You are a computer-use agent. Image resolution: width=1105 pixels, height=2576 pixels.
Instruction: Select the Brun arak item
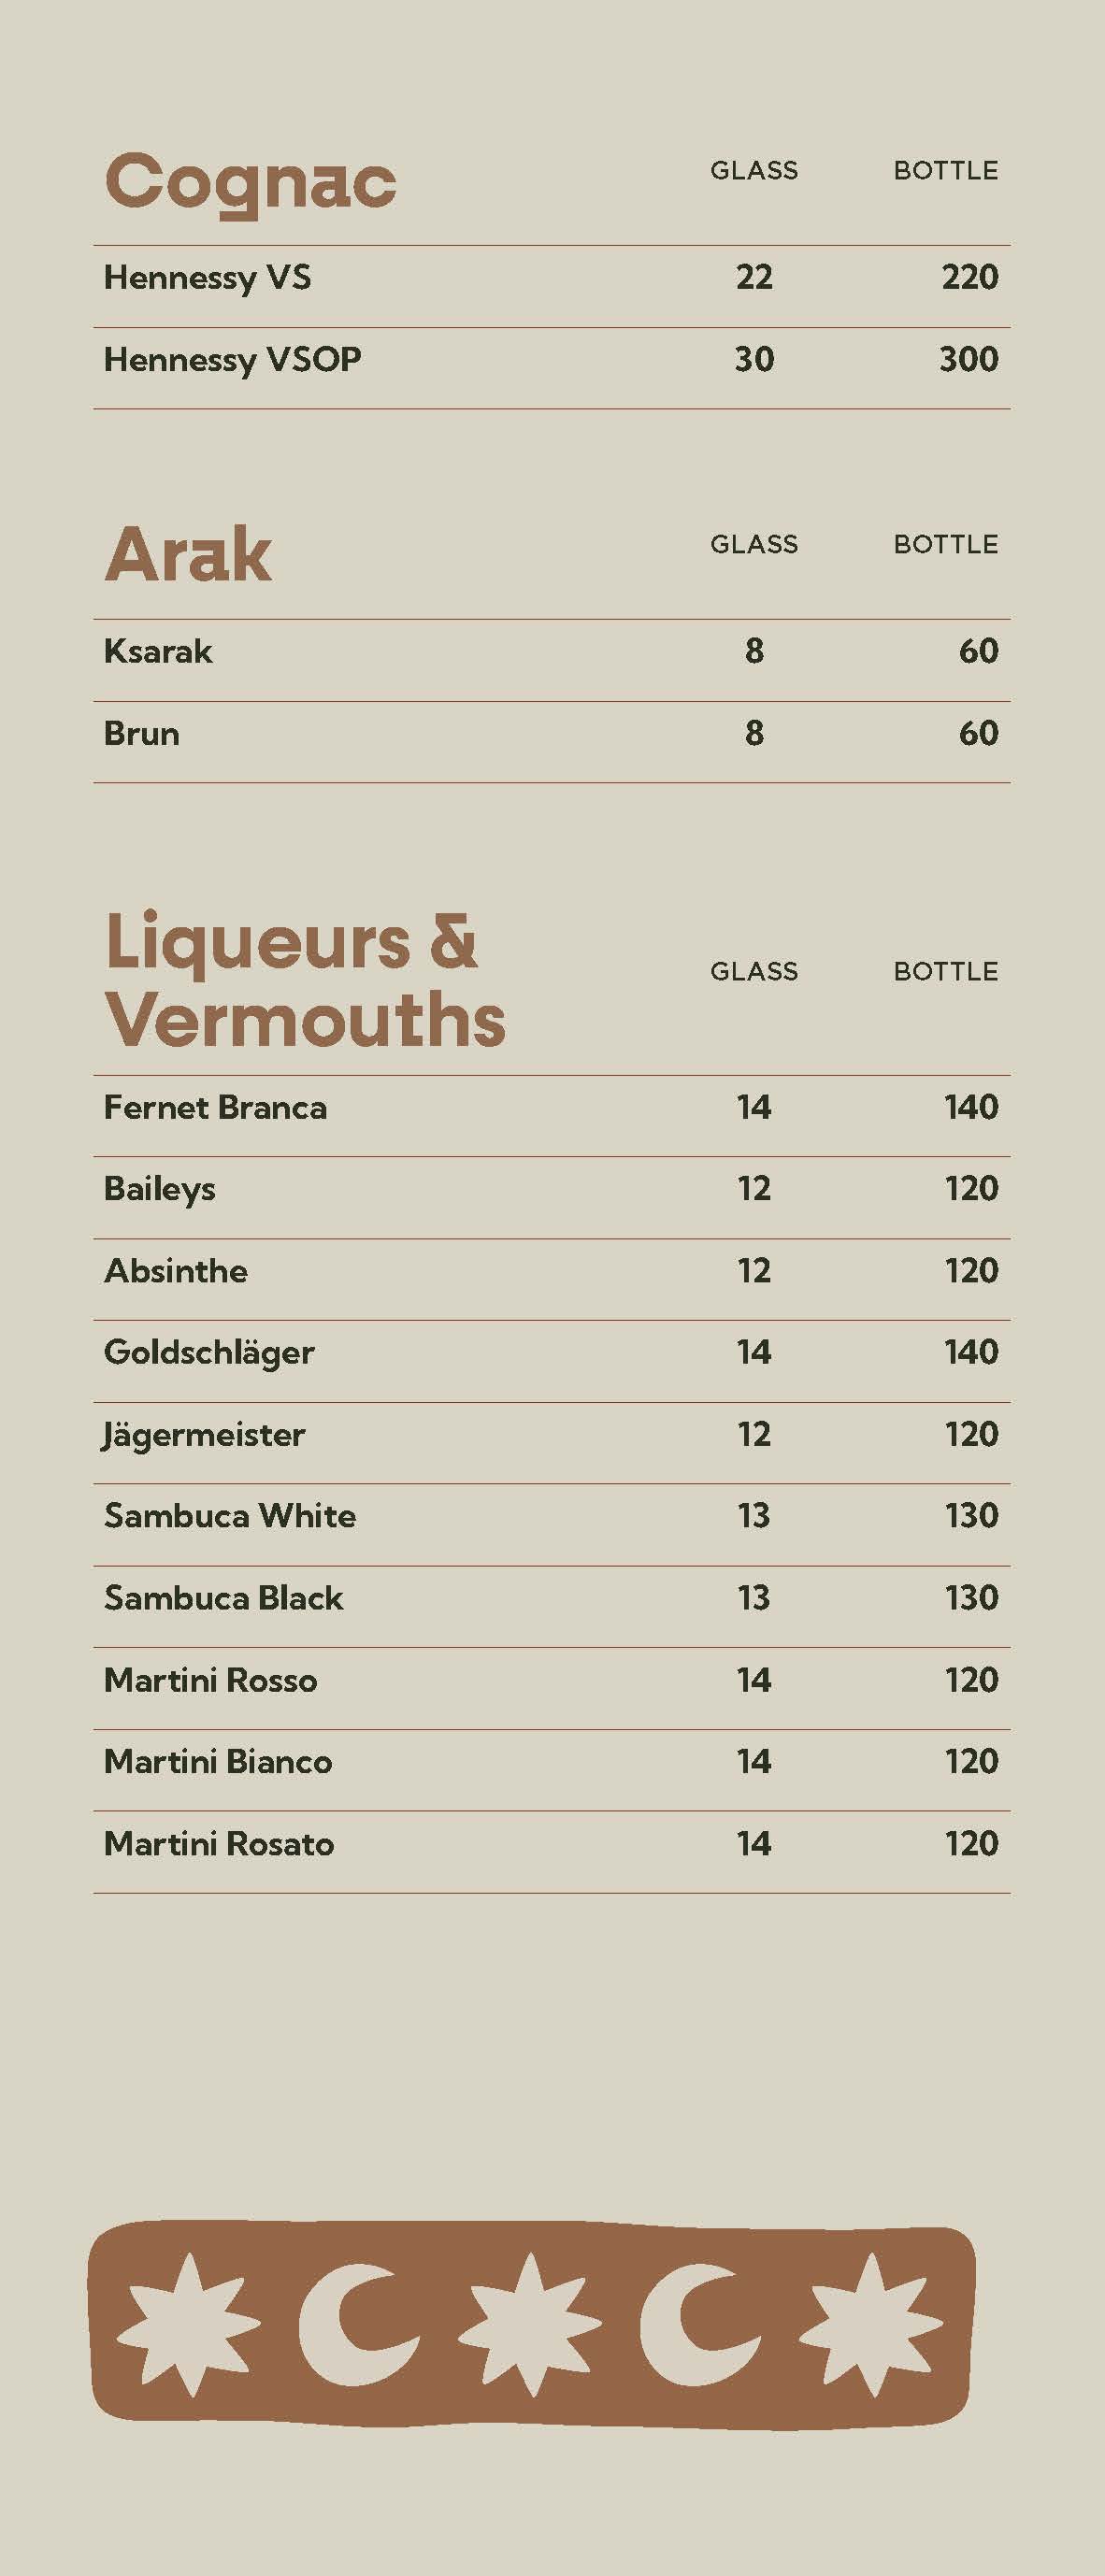(142, 733)
